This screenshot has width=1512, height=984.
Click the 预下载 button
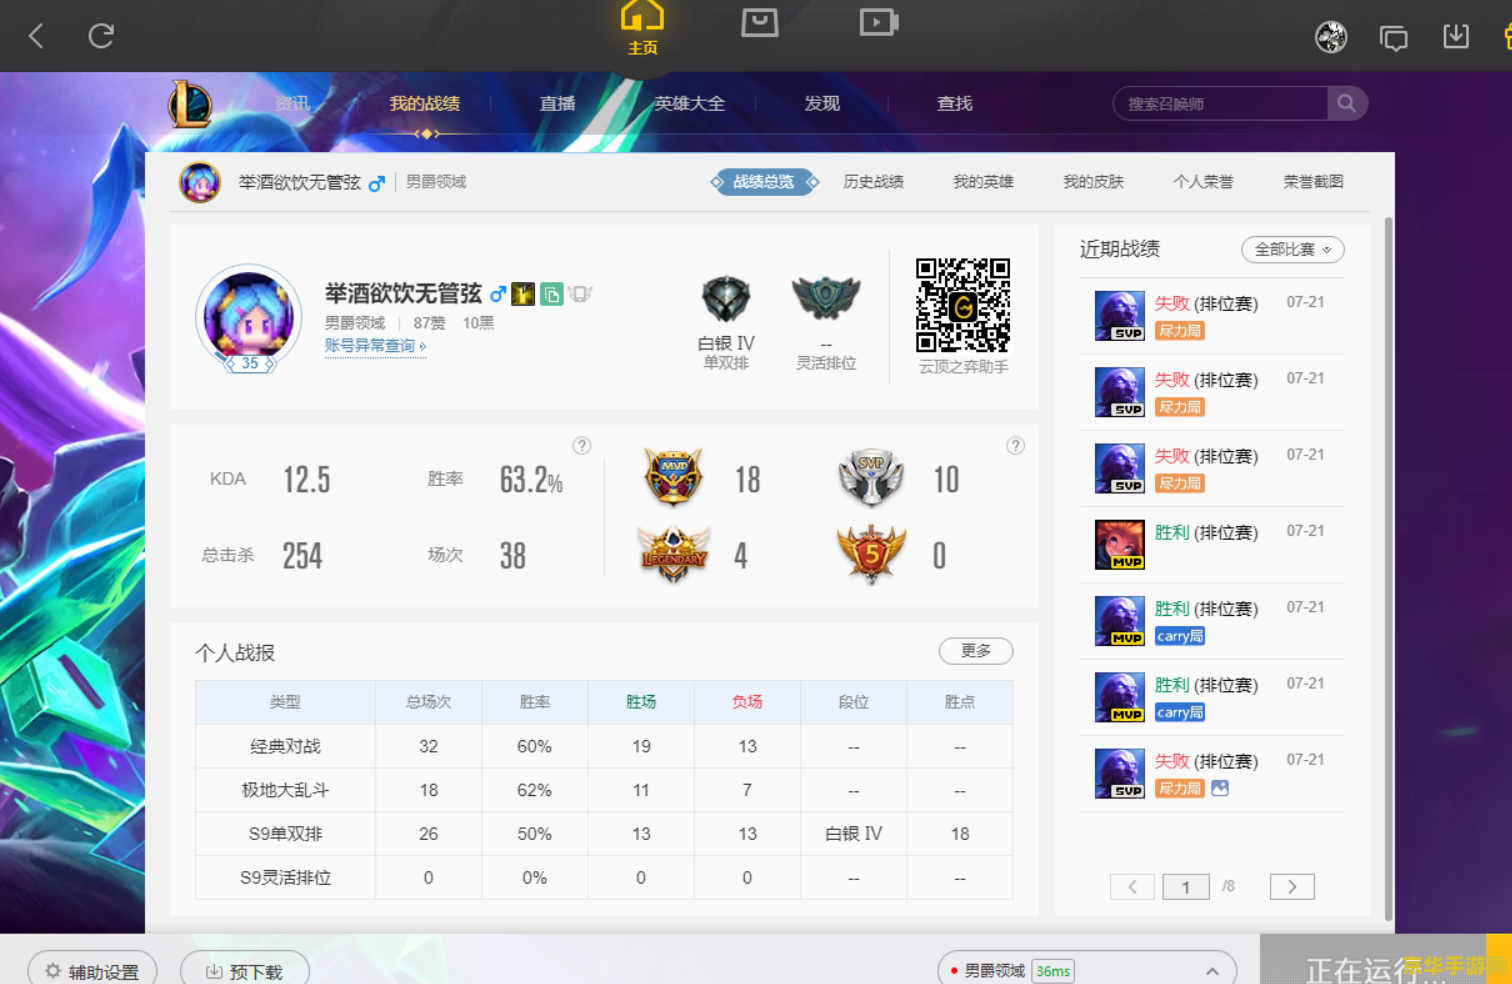[x=245, y=969]
